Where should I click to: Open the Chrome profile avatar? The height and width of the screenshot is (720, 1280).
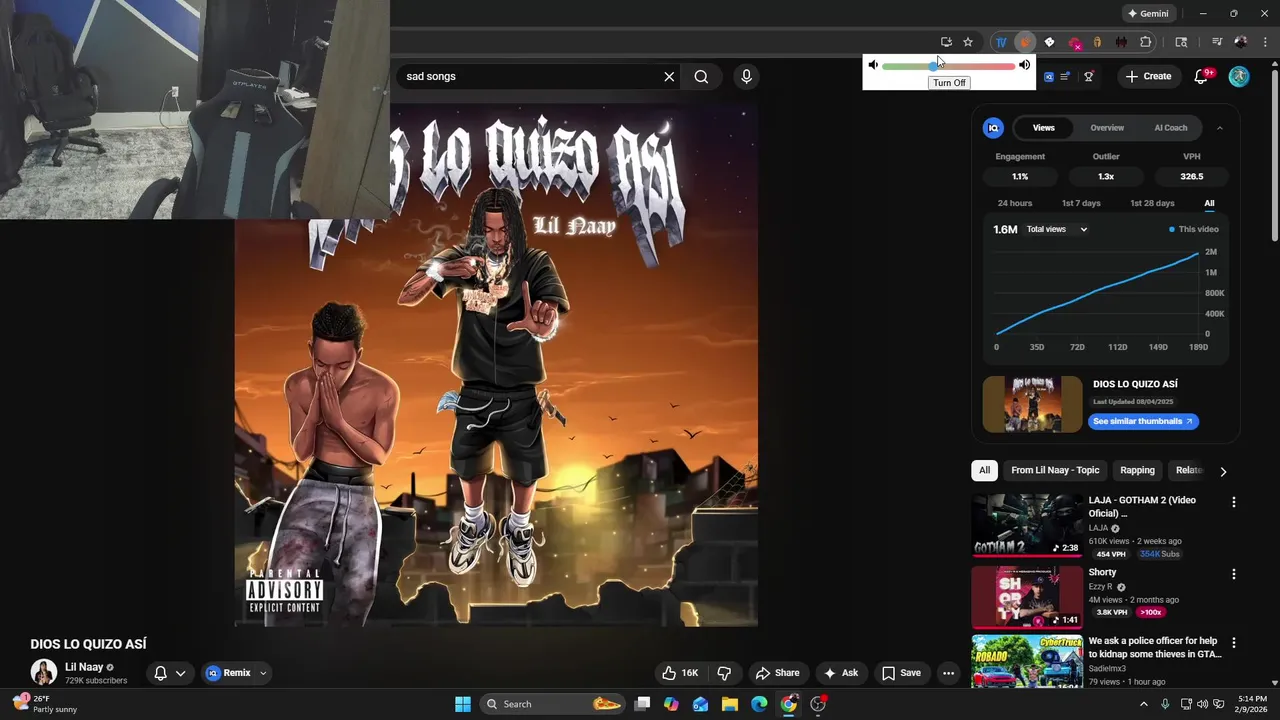(x=1241, y=42)
